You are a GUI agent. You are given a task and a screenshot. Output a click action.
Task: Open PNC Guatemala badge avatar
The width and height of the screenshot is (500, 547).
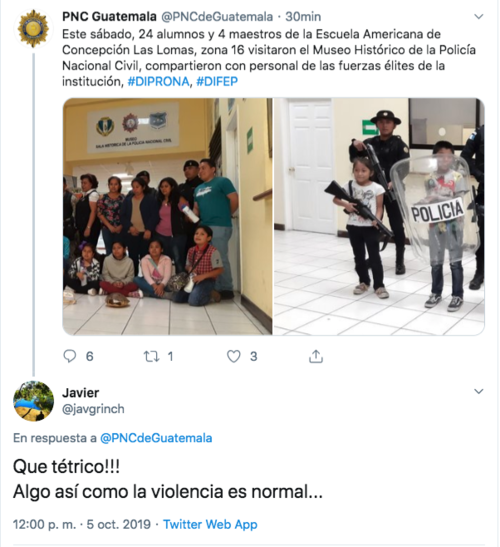coord(33,29)
